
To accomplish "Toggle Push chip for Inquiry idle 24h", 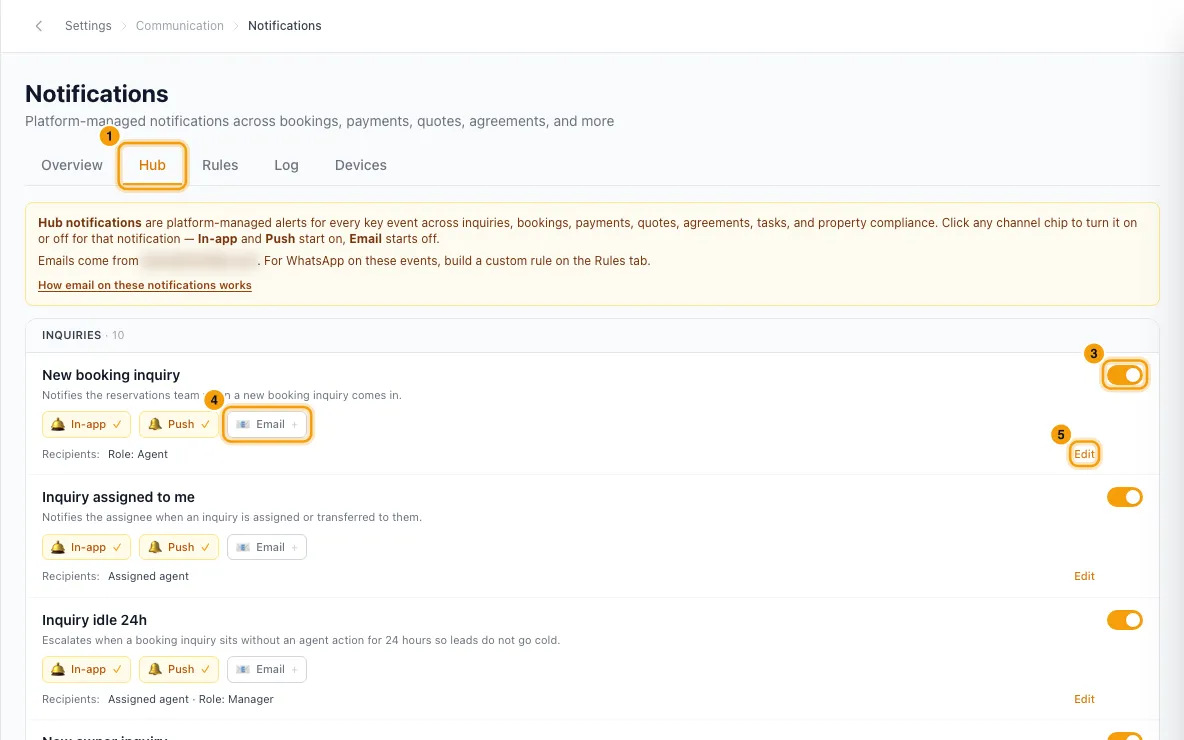I will click(x=178, y=670).
